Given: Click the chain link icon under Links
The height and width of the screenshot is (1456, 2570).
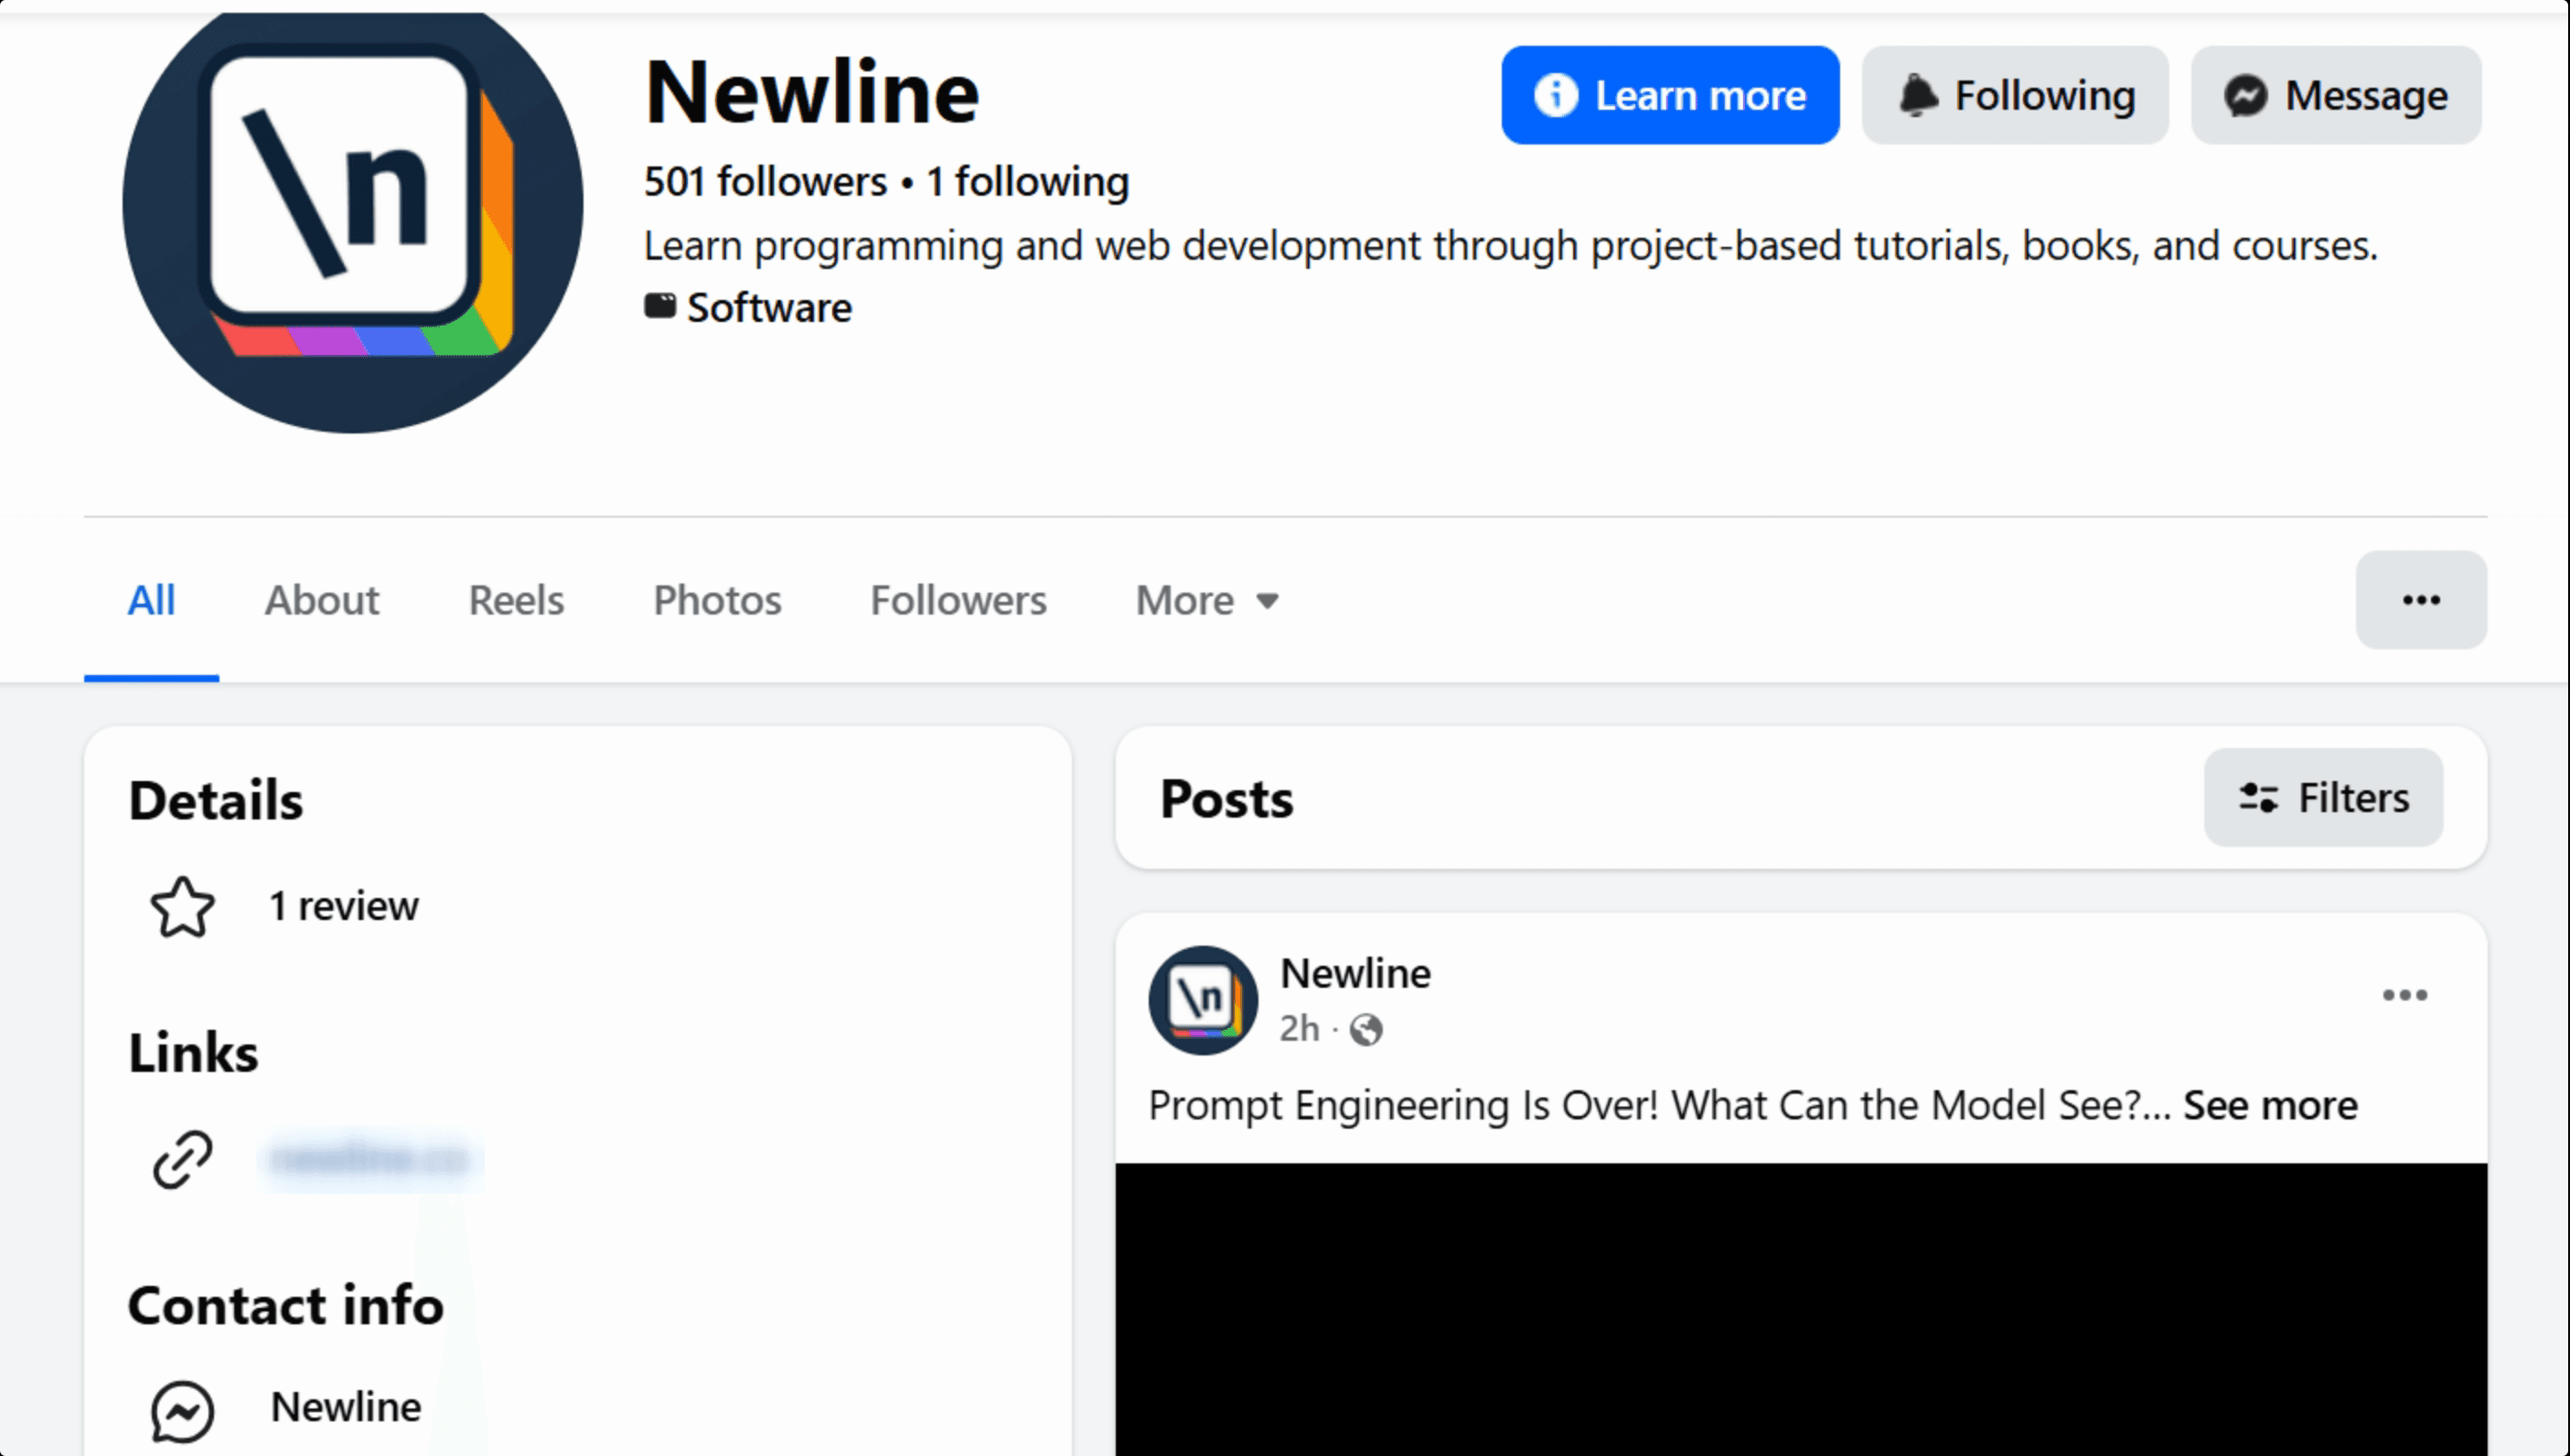Looking at the screenshot, I should 183,1159.
